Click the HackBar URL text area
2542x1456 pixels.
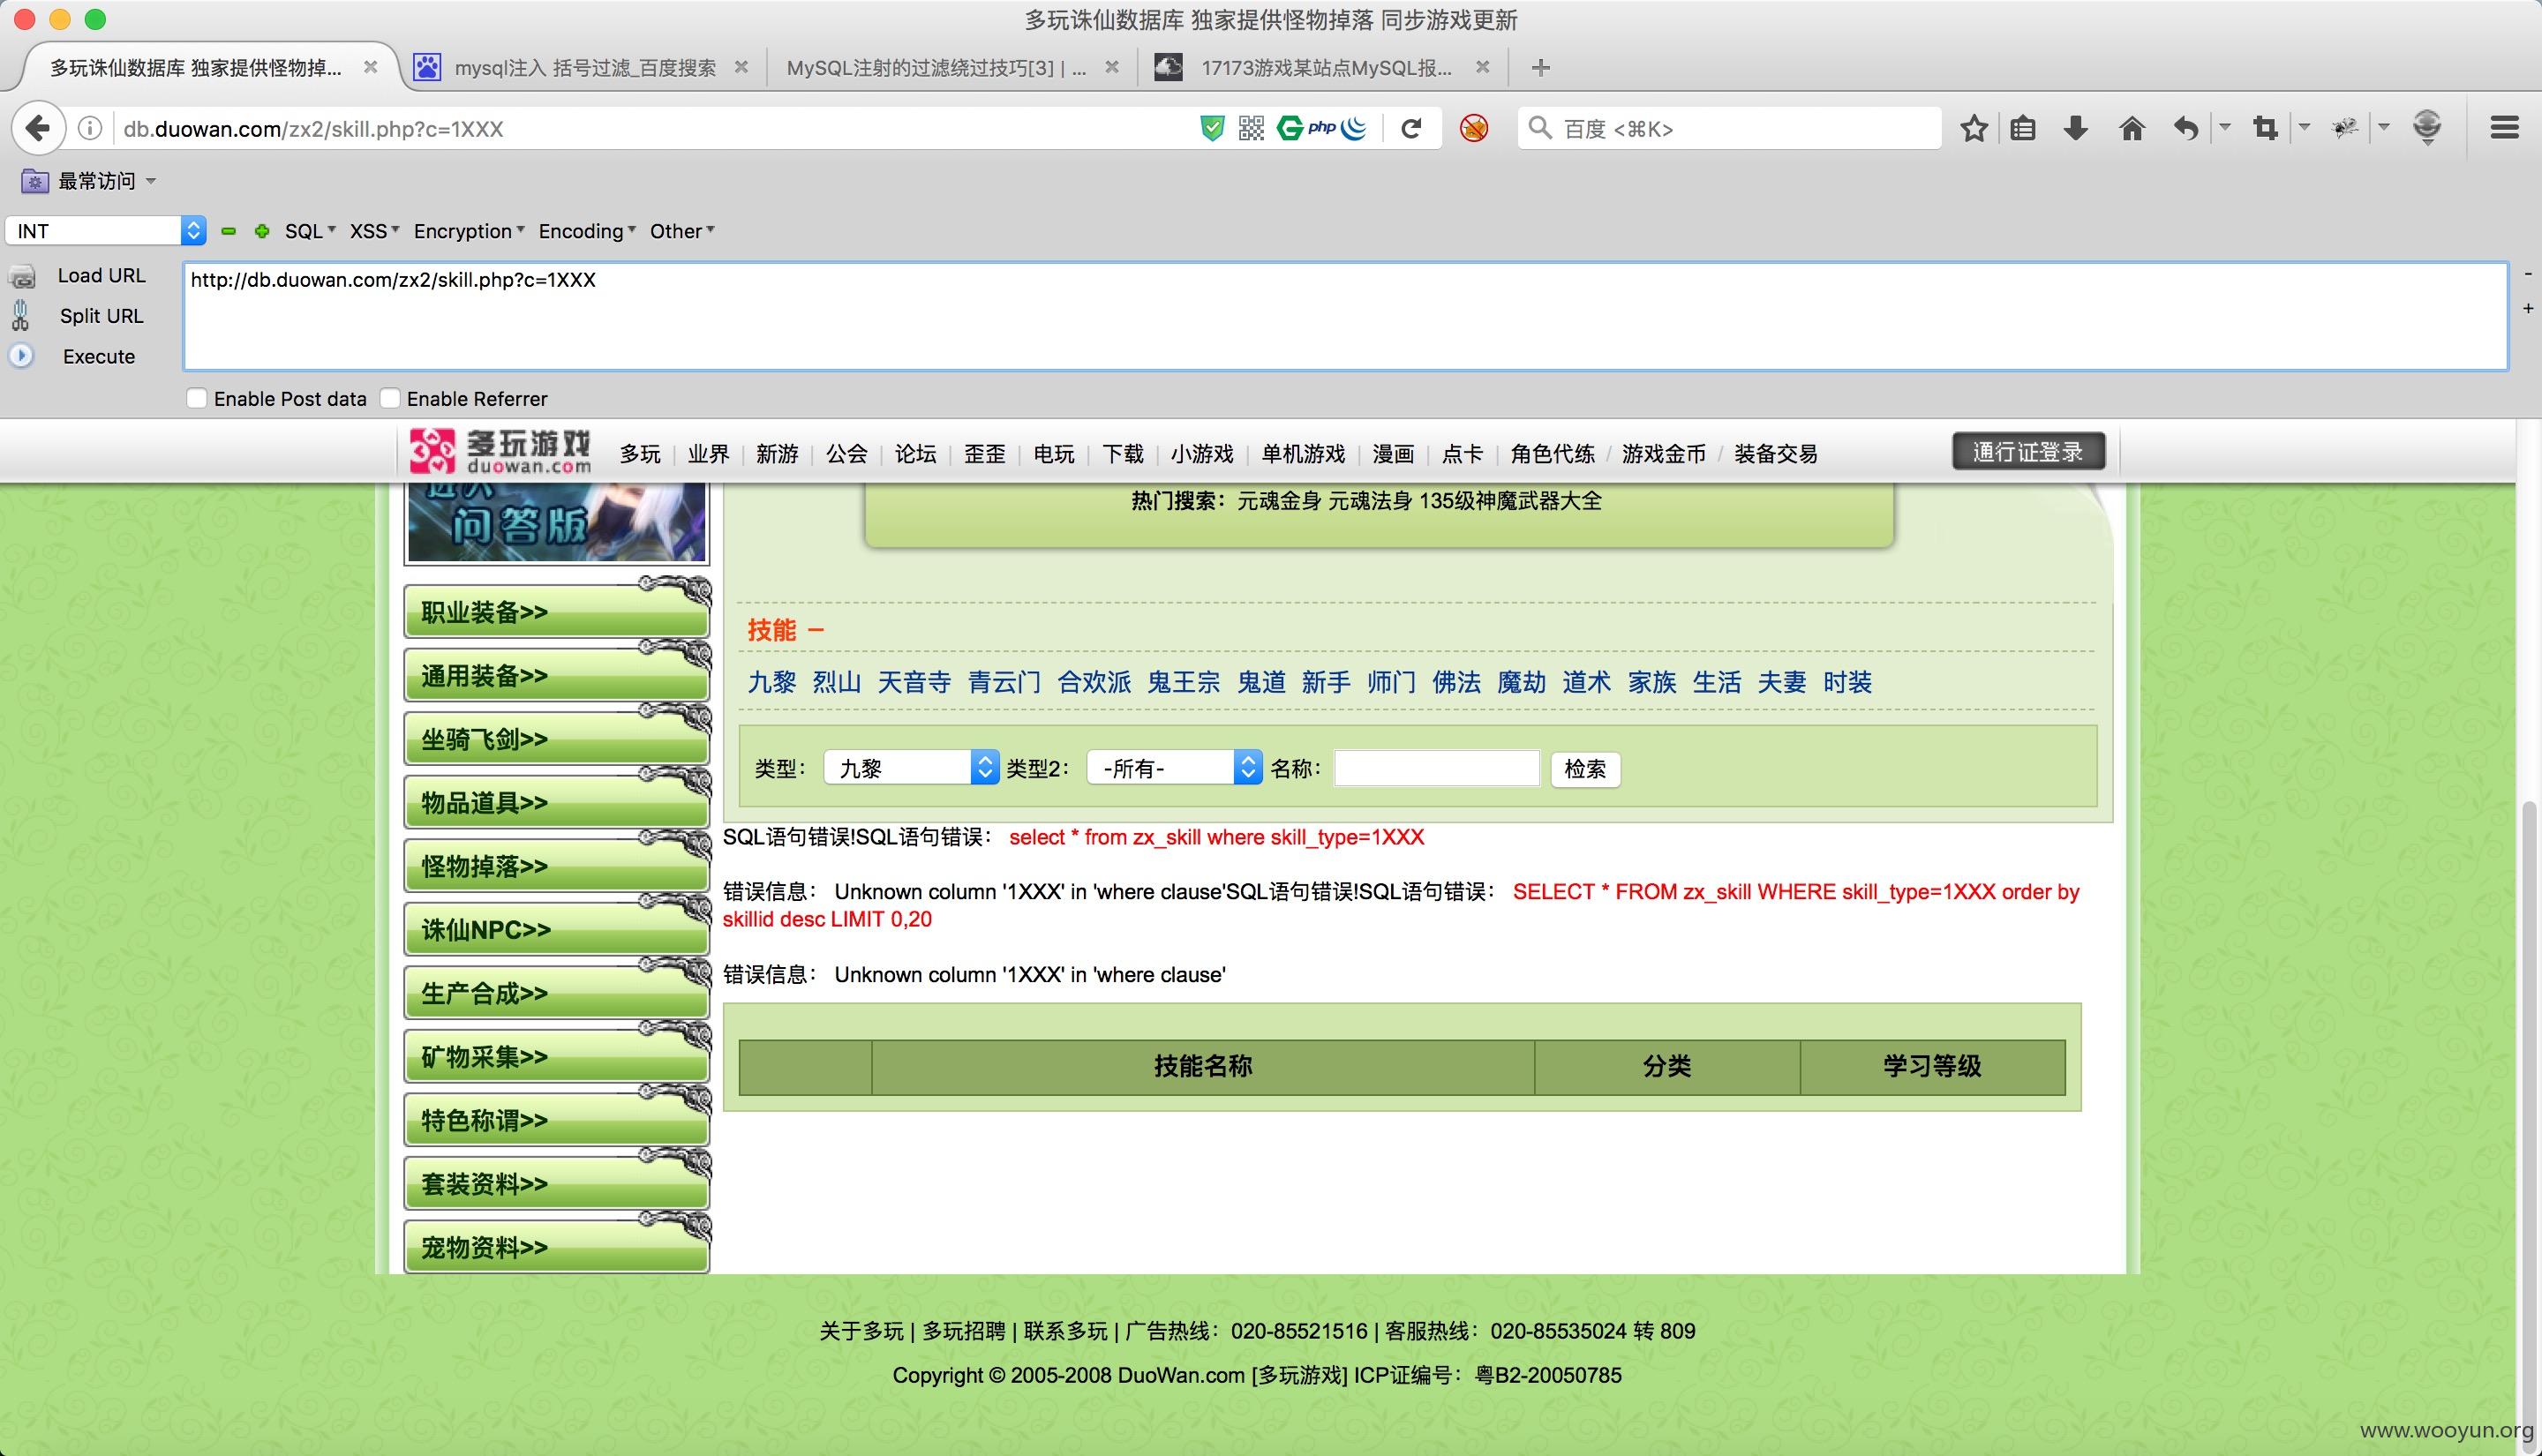click(1345, 316)
